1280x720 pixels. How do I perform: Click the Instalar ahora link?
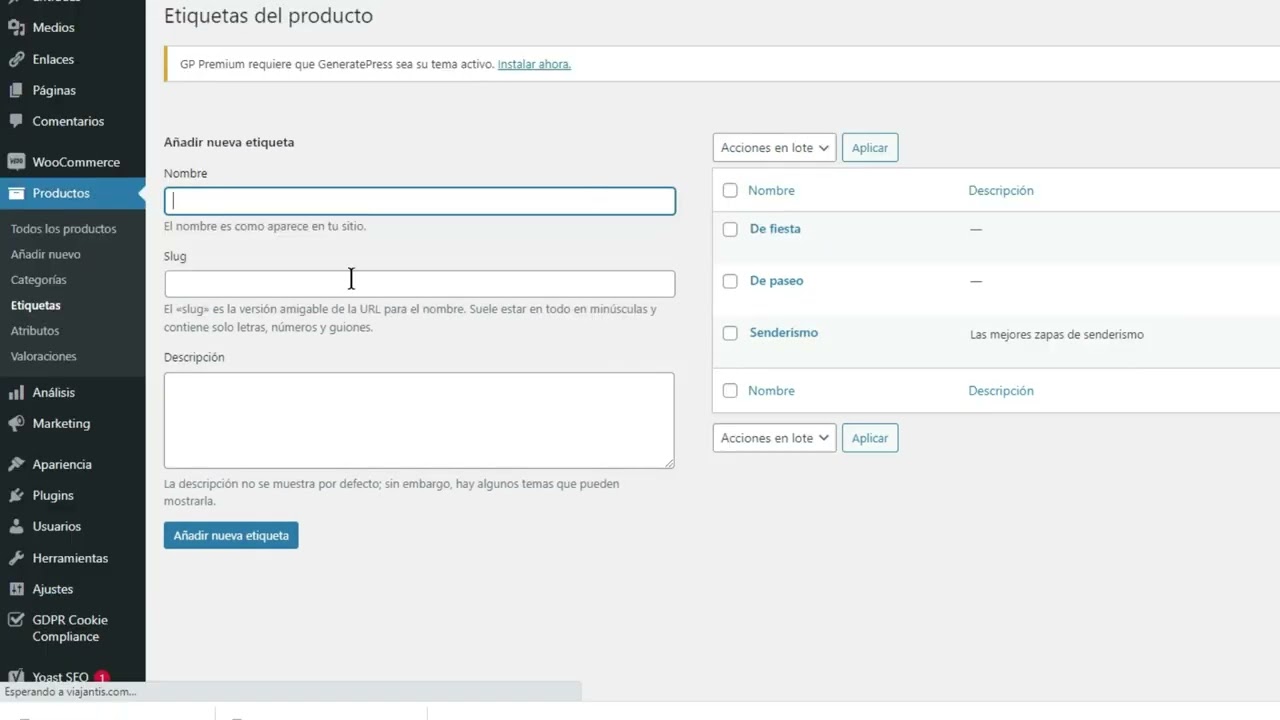[534, 64]
